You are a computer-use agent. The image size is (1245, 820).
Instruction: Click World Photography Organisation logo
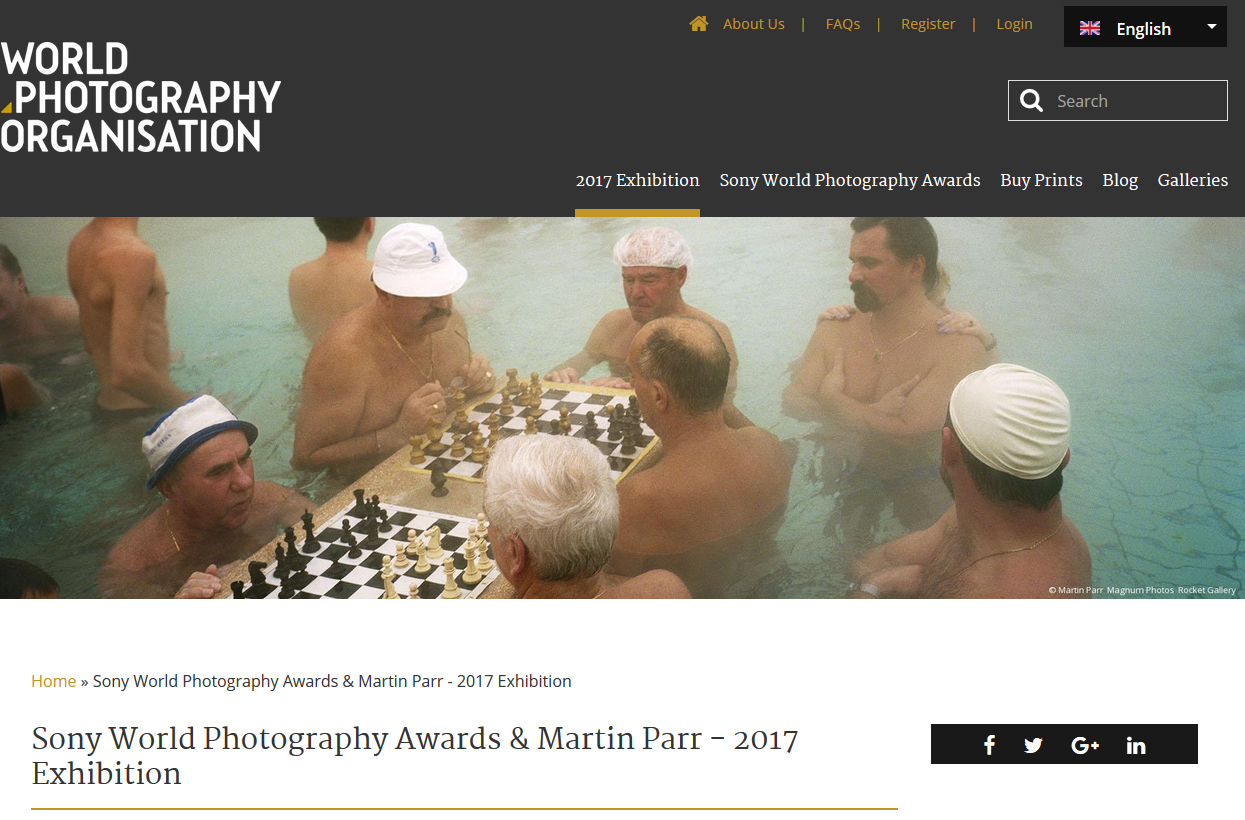pos(140,97)
